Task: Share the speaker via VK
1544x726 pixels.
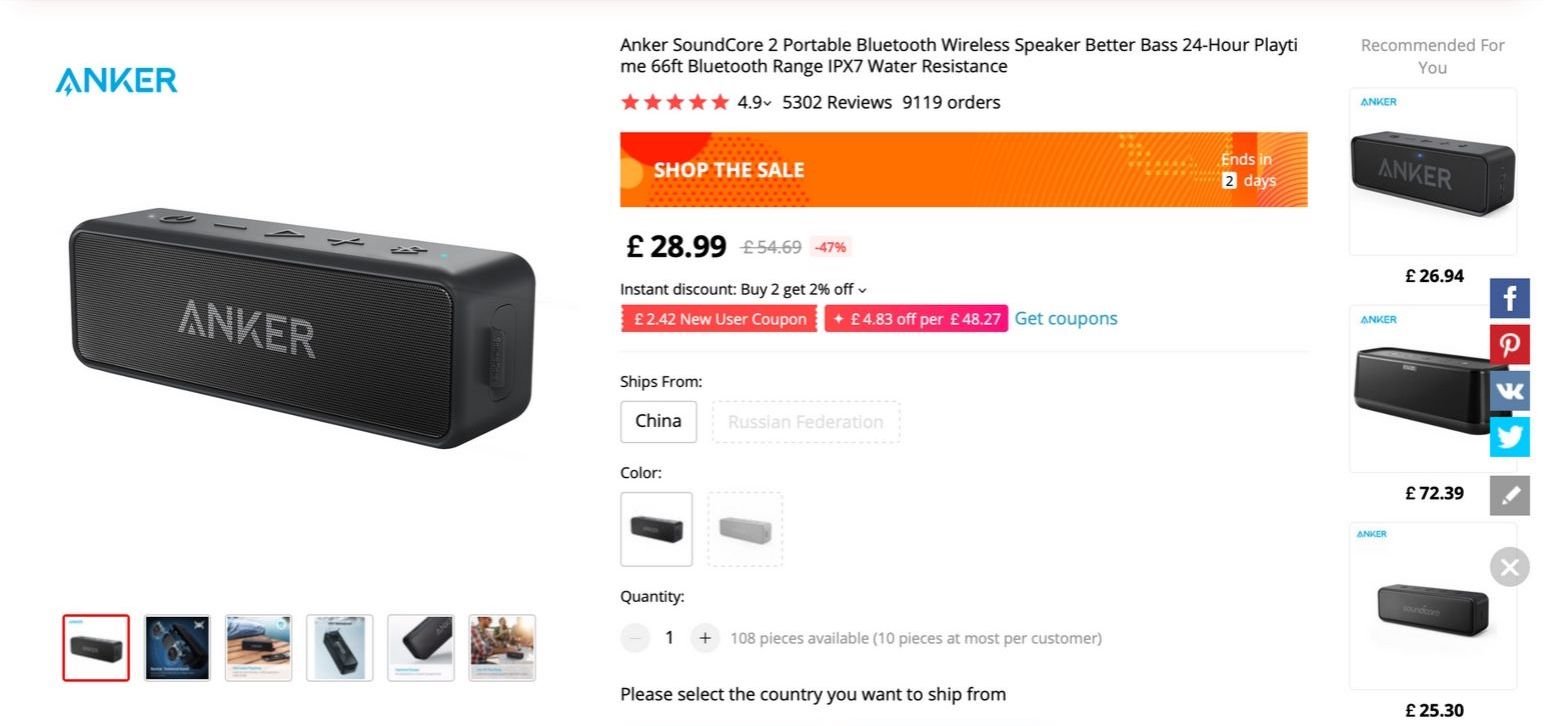Action: 1509,390
